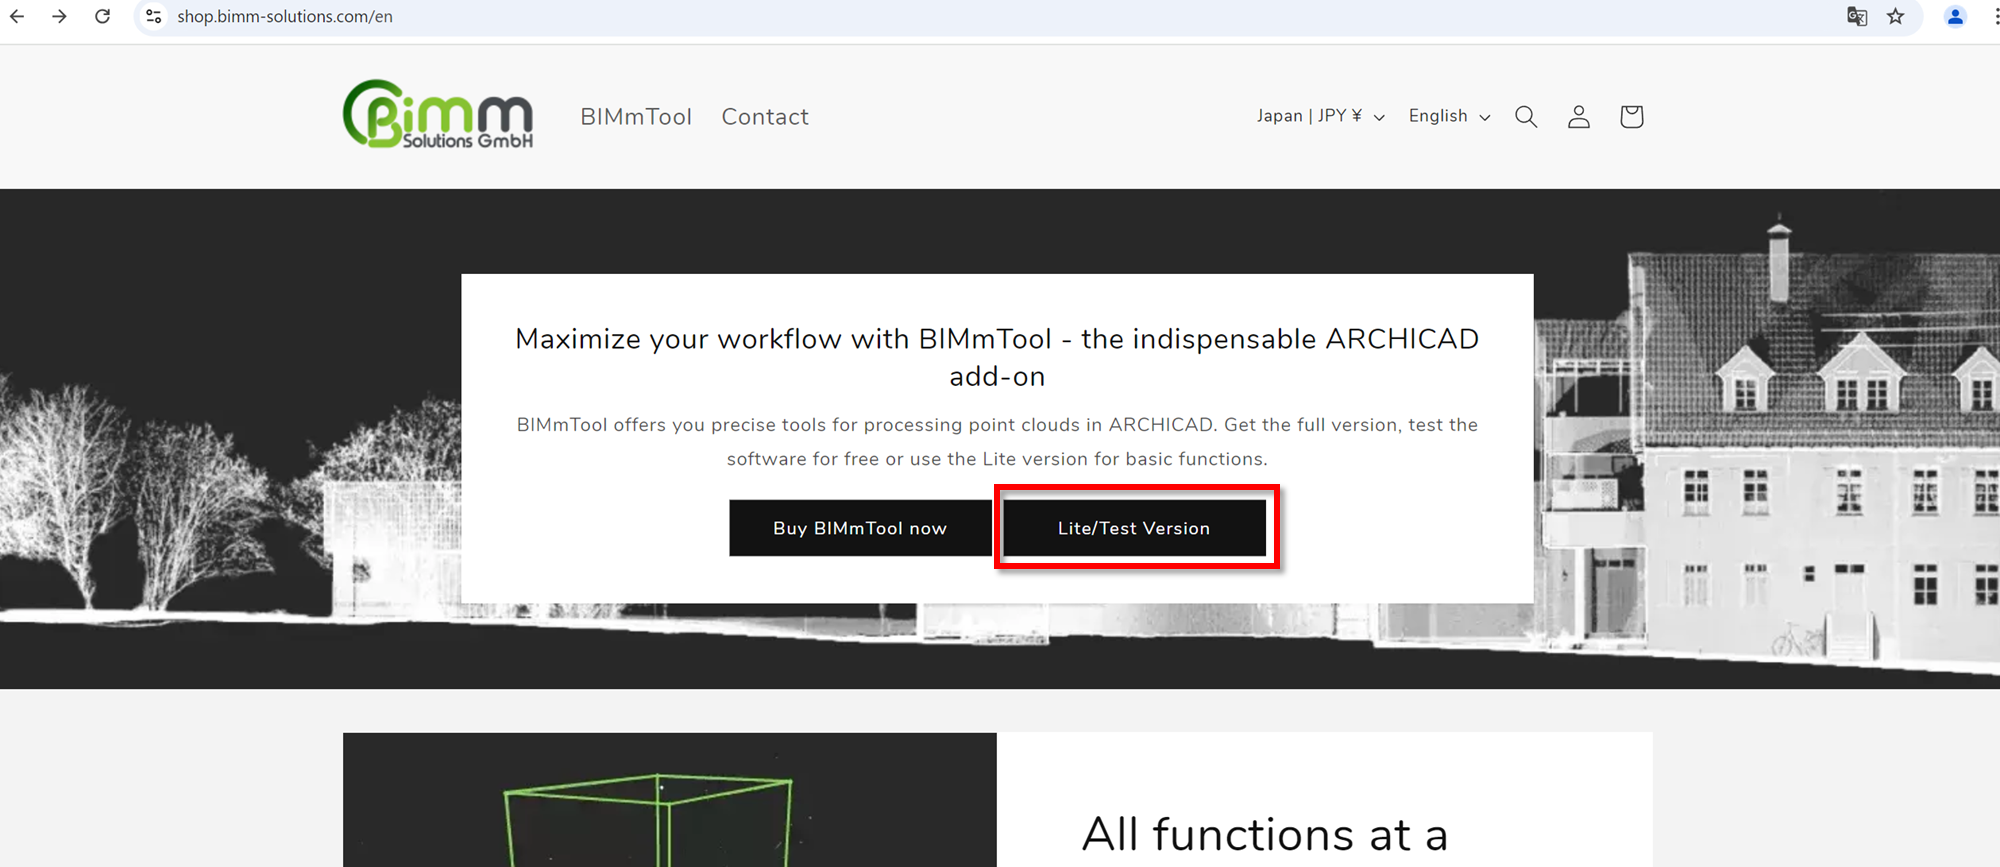Image resolution: width=2000 pixels, height=867 pixels.
Task: Click the browser back arrow
Action: tap(17, 16)
